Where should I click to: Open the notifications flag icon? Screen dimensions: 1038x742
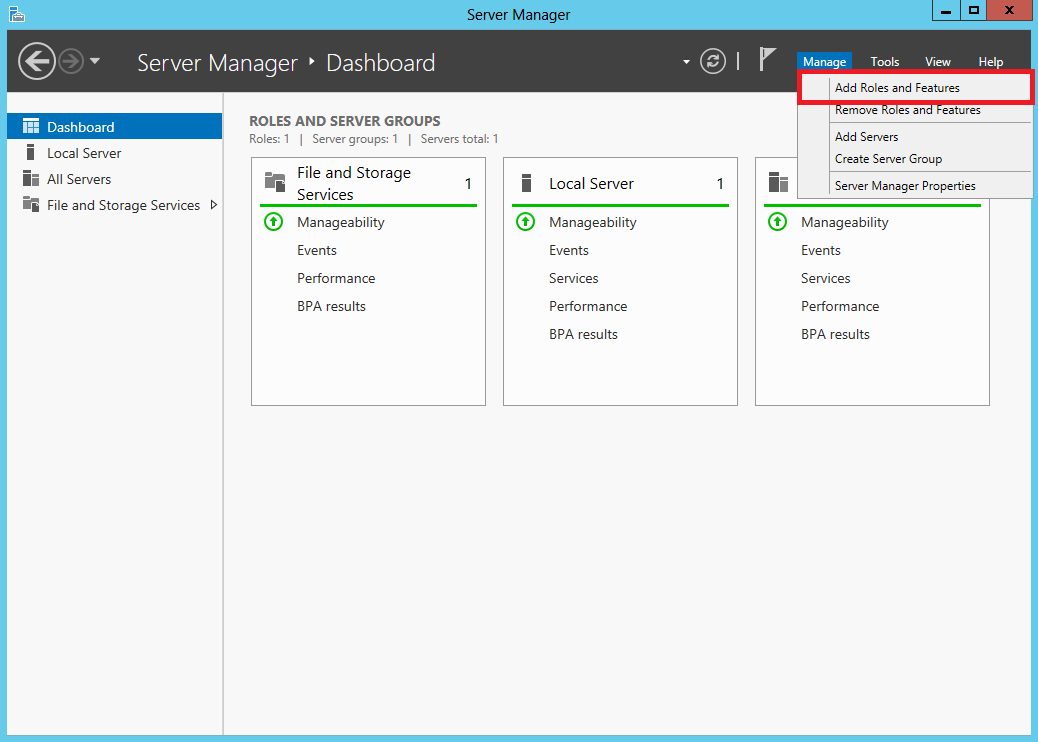767,60
